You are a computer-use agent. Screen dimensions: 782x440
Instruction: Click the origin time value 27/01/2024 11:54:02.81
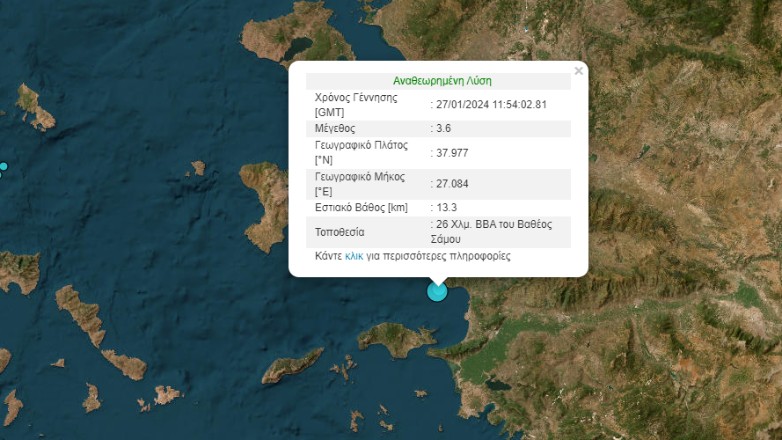point(491,104)
